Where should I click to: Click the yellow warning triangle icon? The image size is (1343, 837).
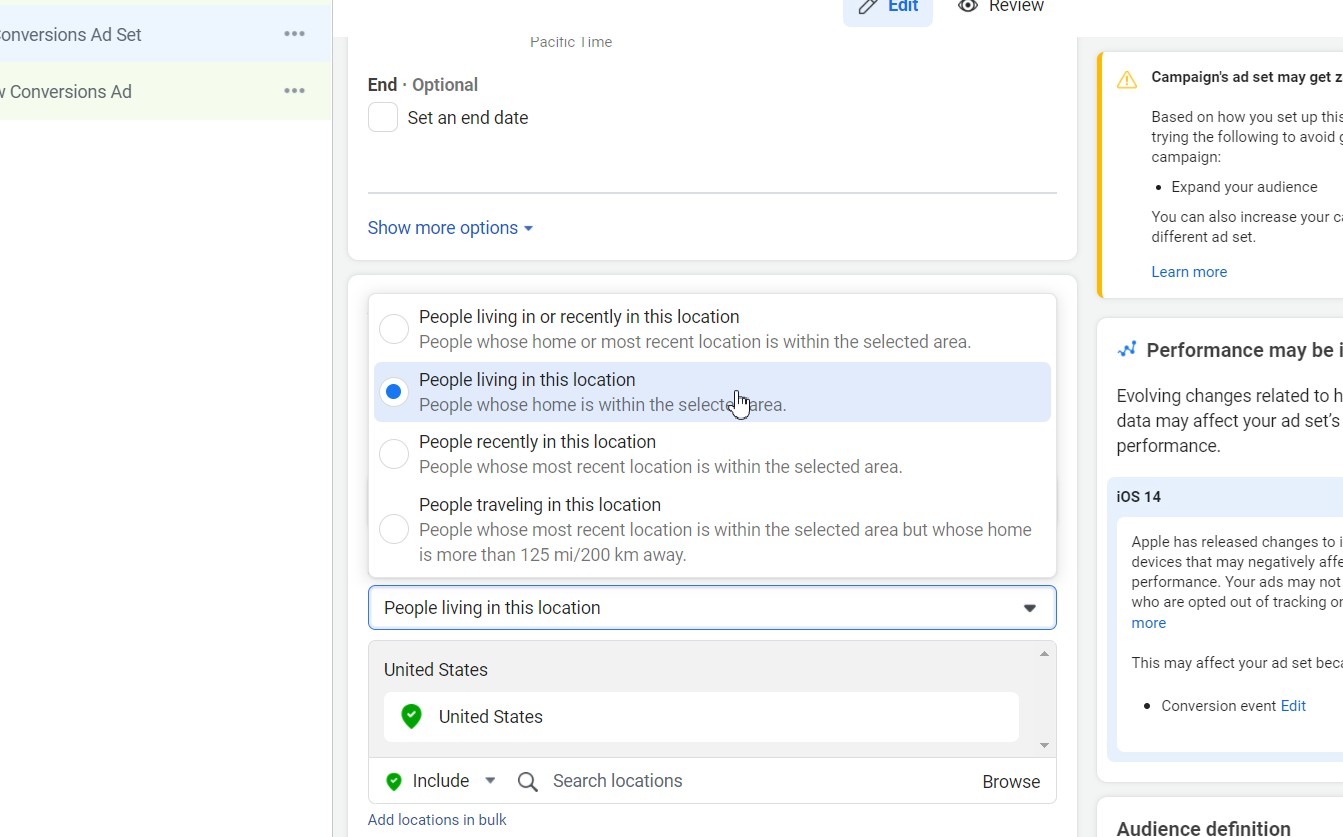1127,80
